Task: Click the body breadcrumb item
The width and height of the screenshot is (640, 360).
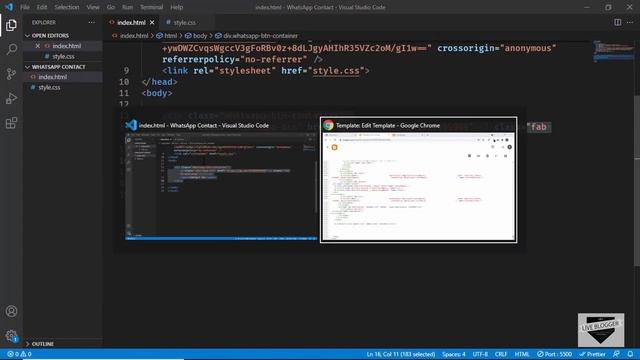Action: pos(200,36)
